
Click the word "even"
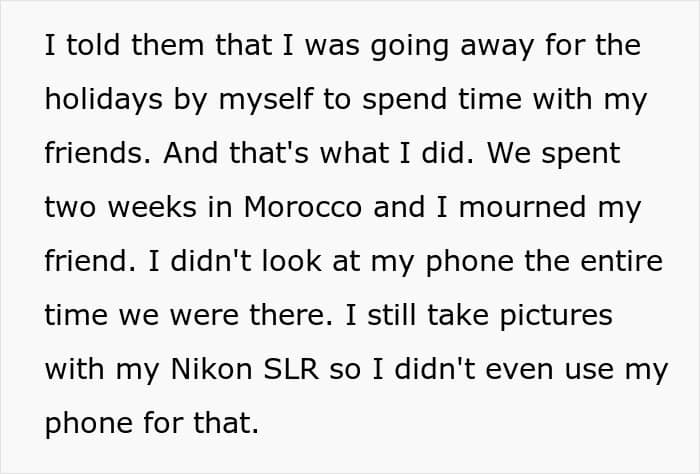[x=489, y=370]
